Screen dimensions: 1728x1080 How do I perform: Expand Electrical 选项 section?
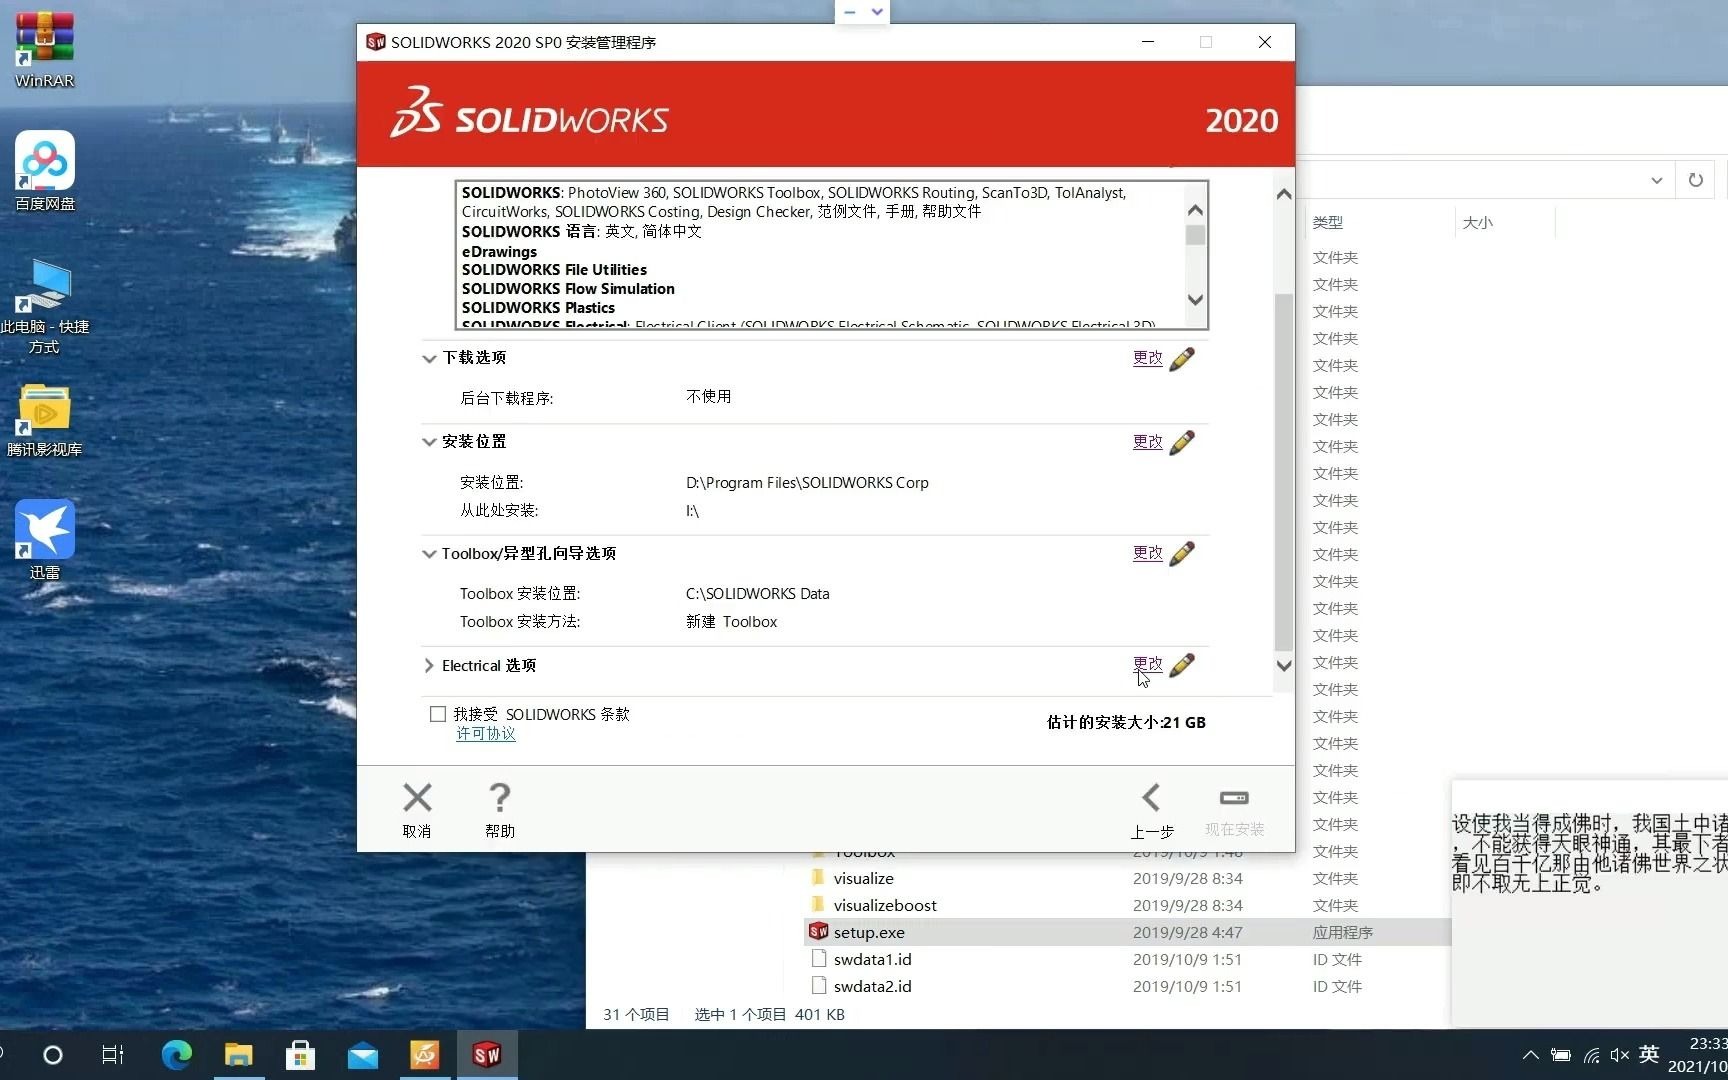point(429,666)
